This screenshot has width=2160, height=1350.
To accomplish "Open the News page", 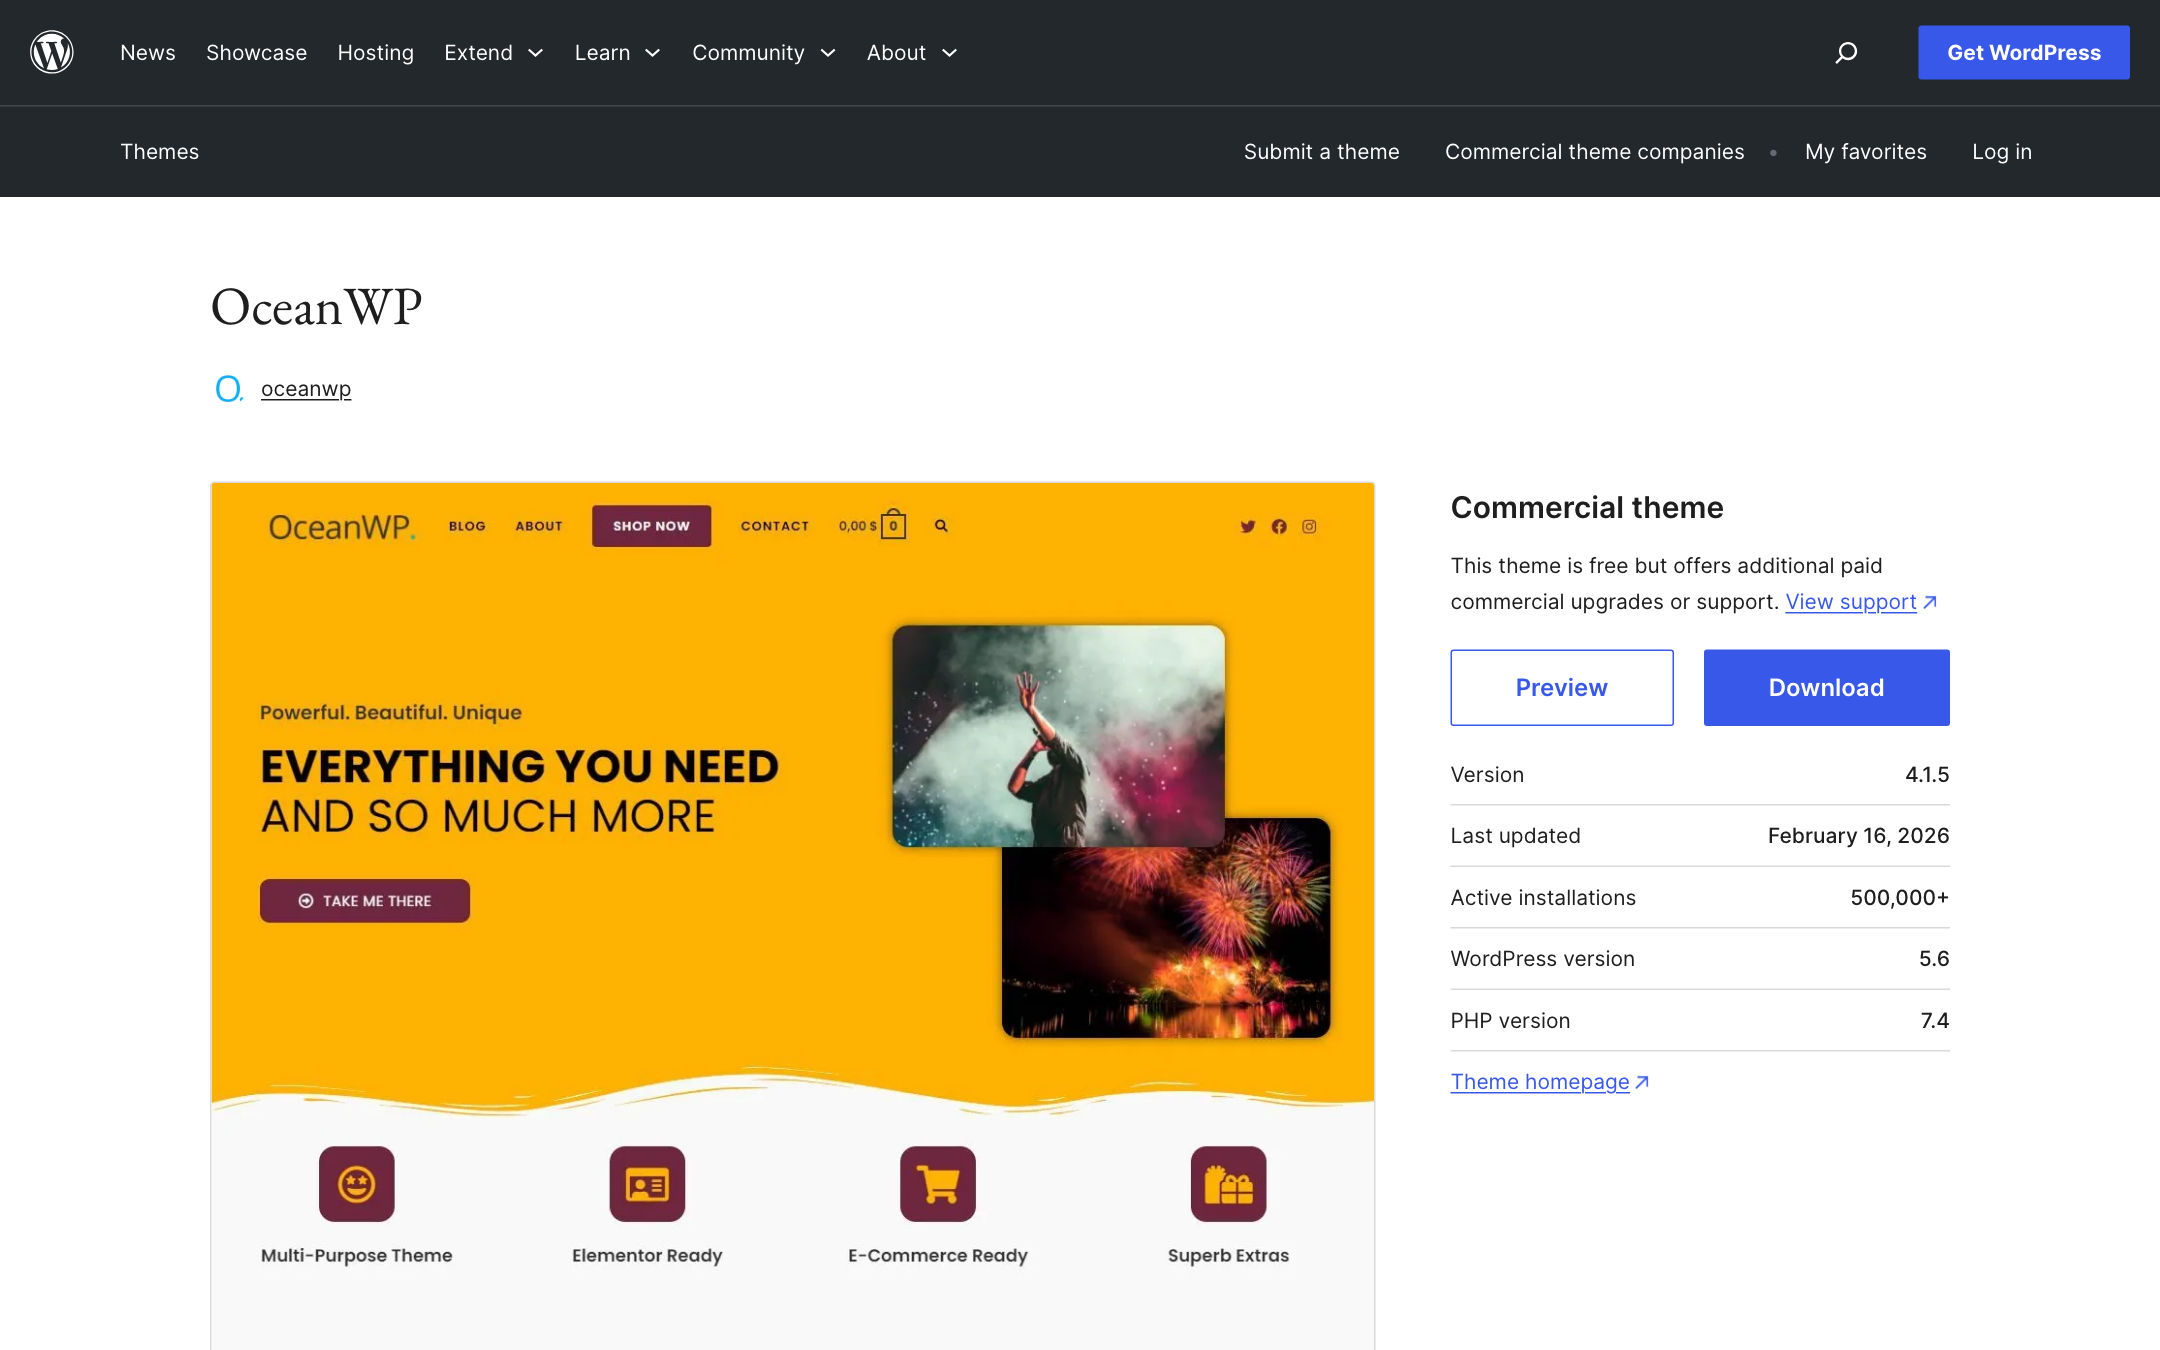I will 147,52.
